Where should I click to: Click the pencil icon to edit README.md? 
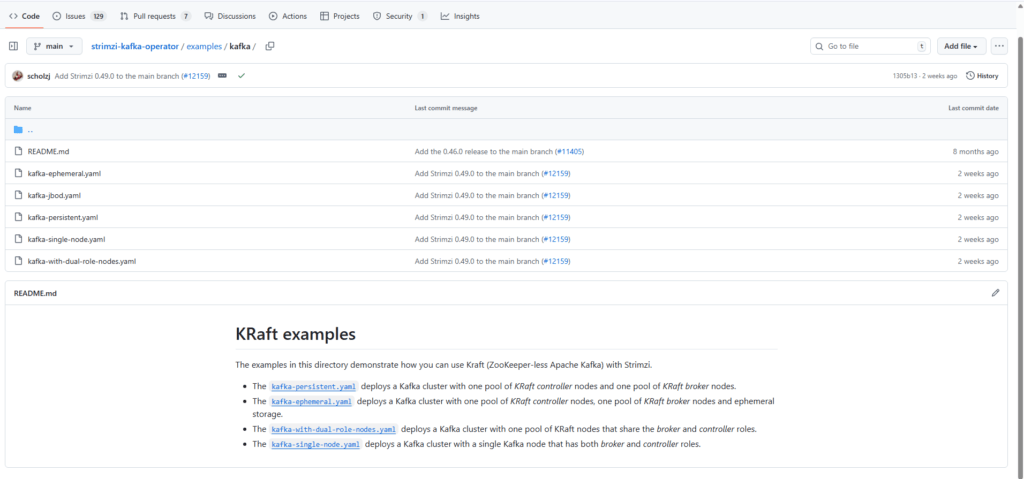(x=995, y=293)
